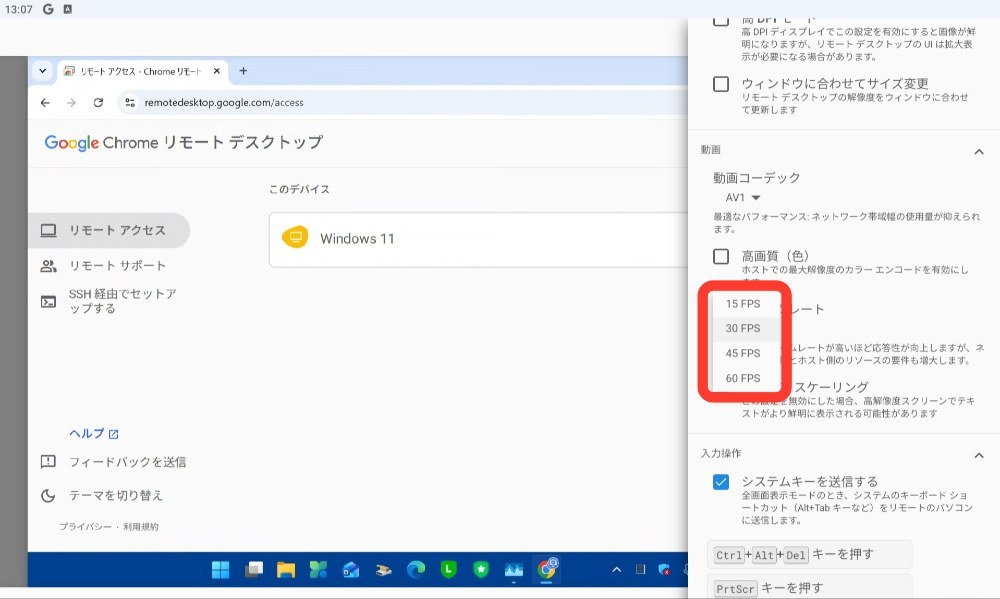Screen dimensions: 1000x599
Task: Open File Explorer from the taskbar
Action: 286,570
